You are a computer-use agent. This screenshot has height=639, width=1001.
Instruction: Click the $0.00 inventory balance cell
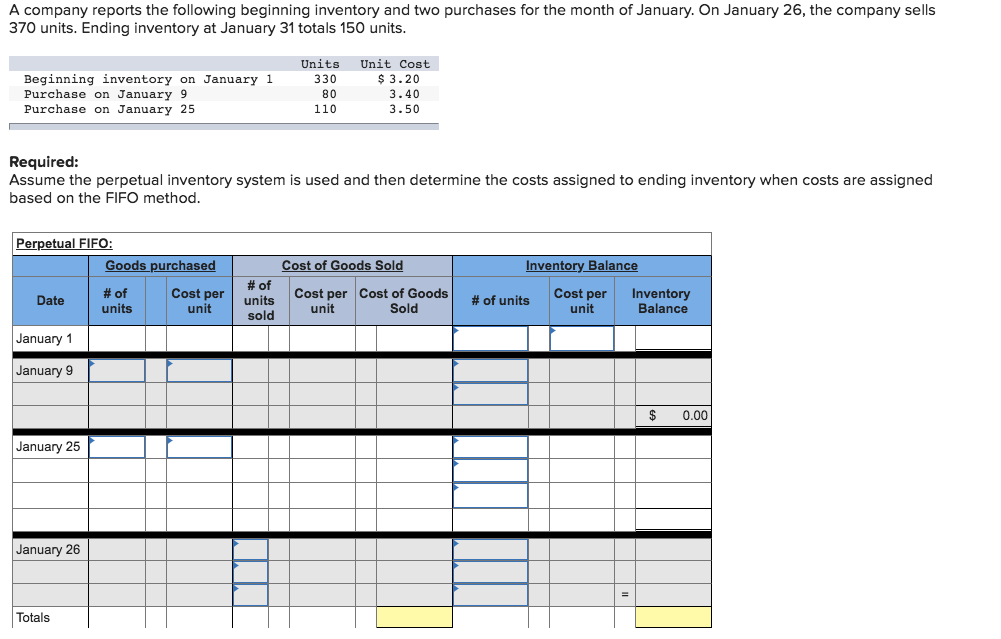coord(673,416)
